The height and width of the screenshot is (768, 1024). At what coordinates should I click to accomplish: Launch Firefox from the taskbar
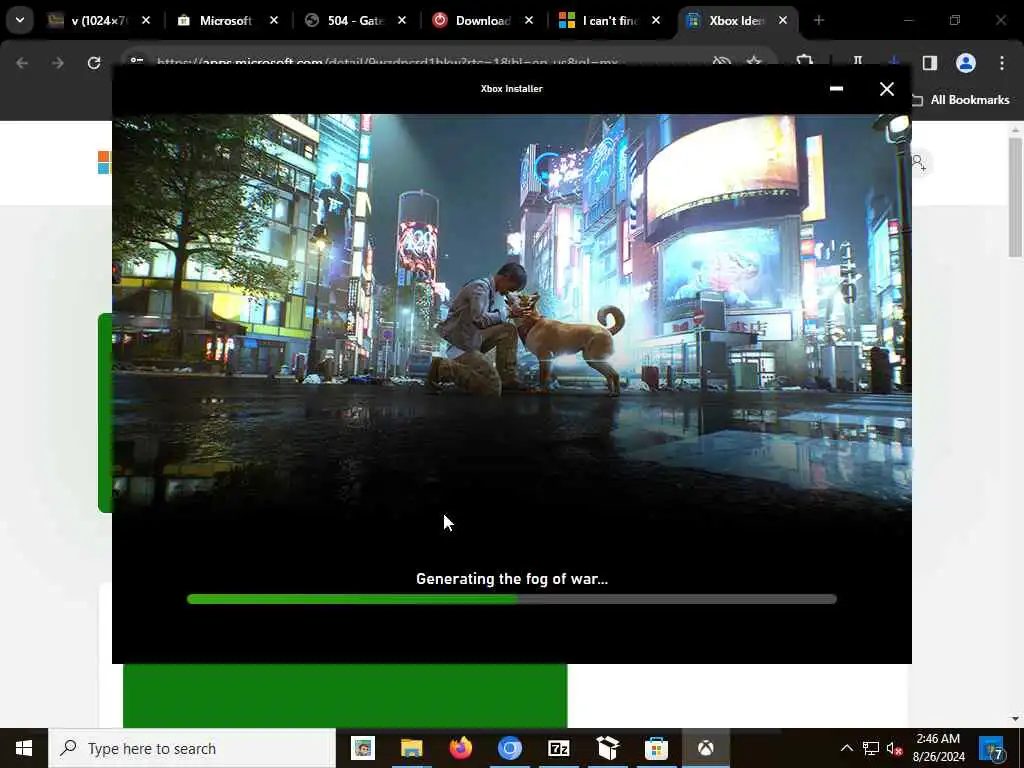click(x=460, y=748)
